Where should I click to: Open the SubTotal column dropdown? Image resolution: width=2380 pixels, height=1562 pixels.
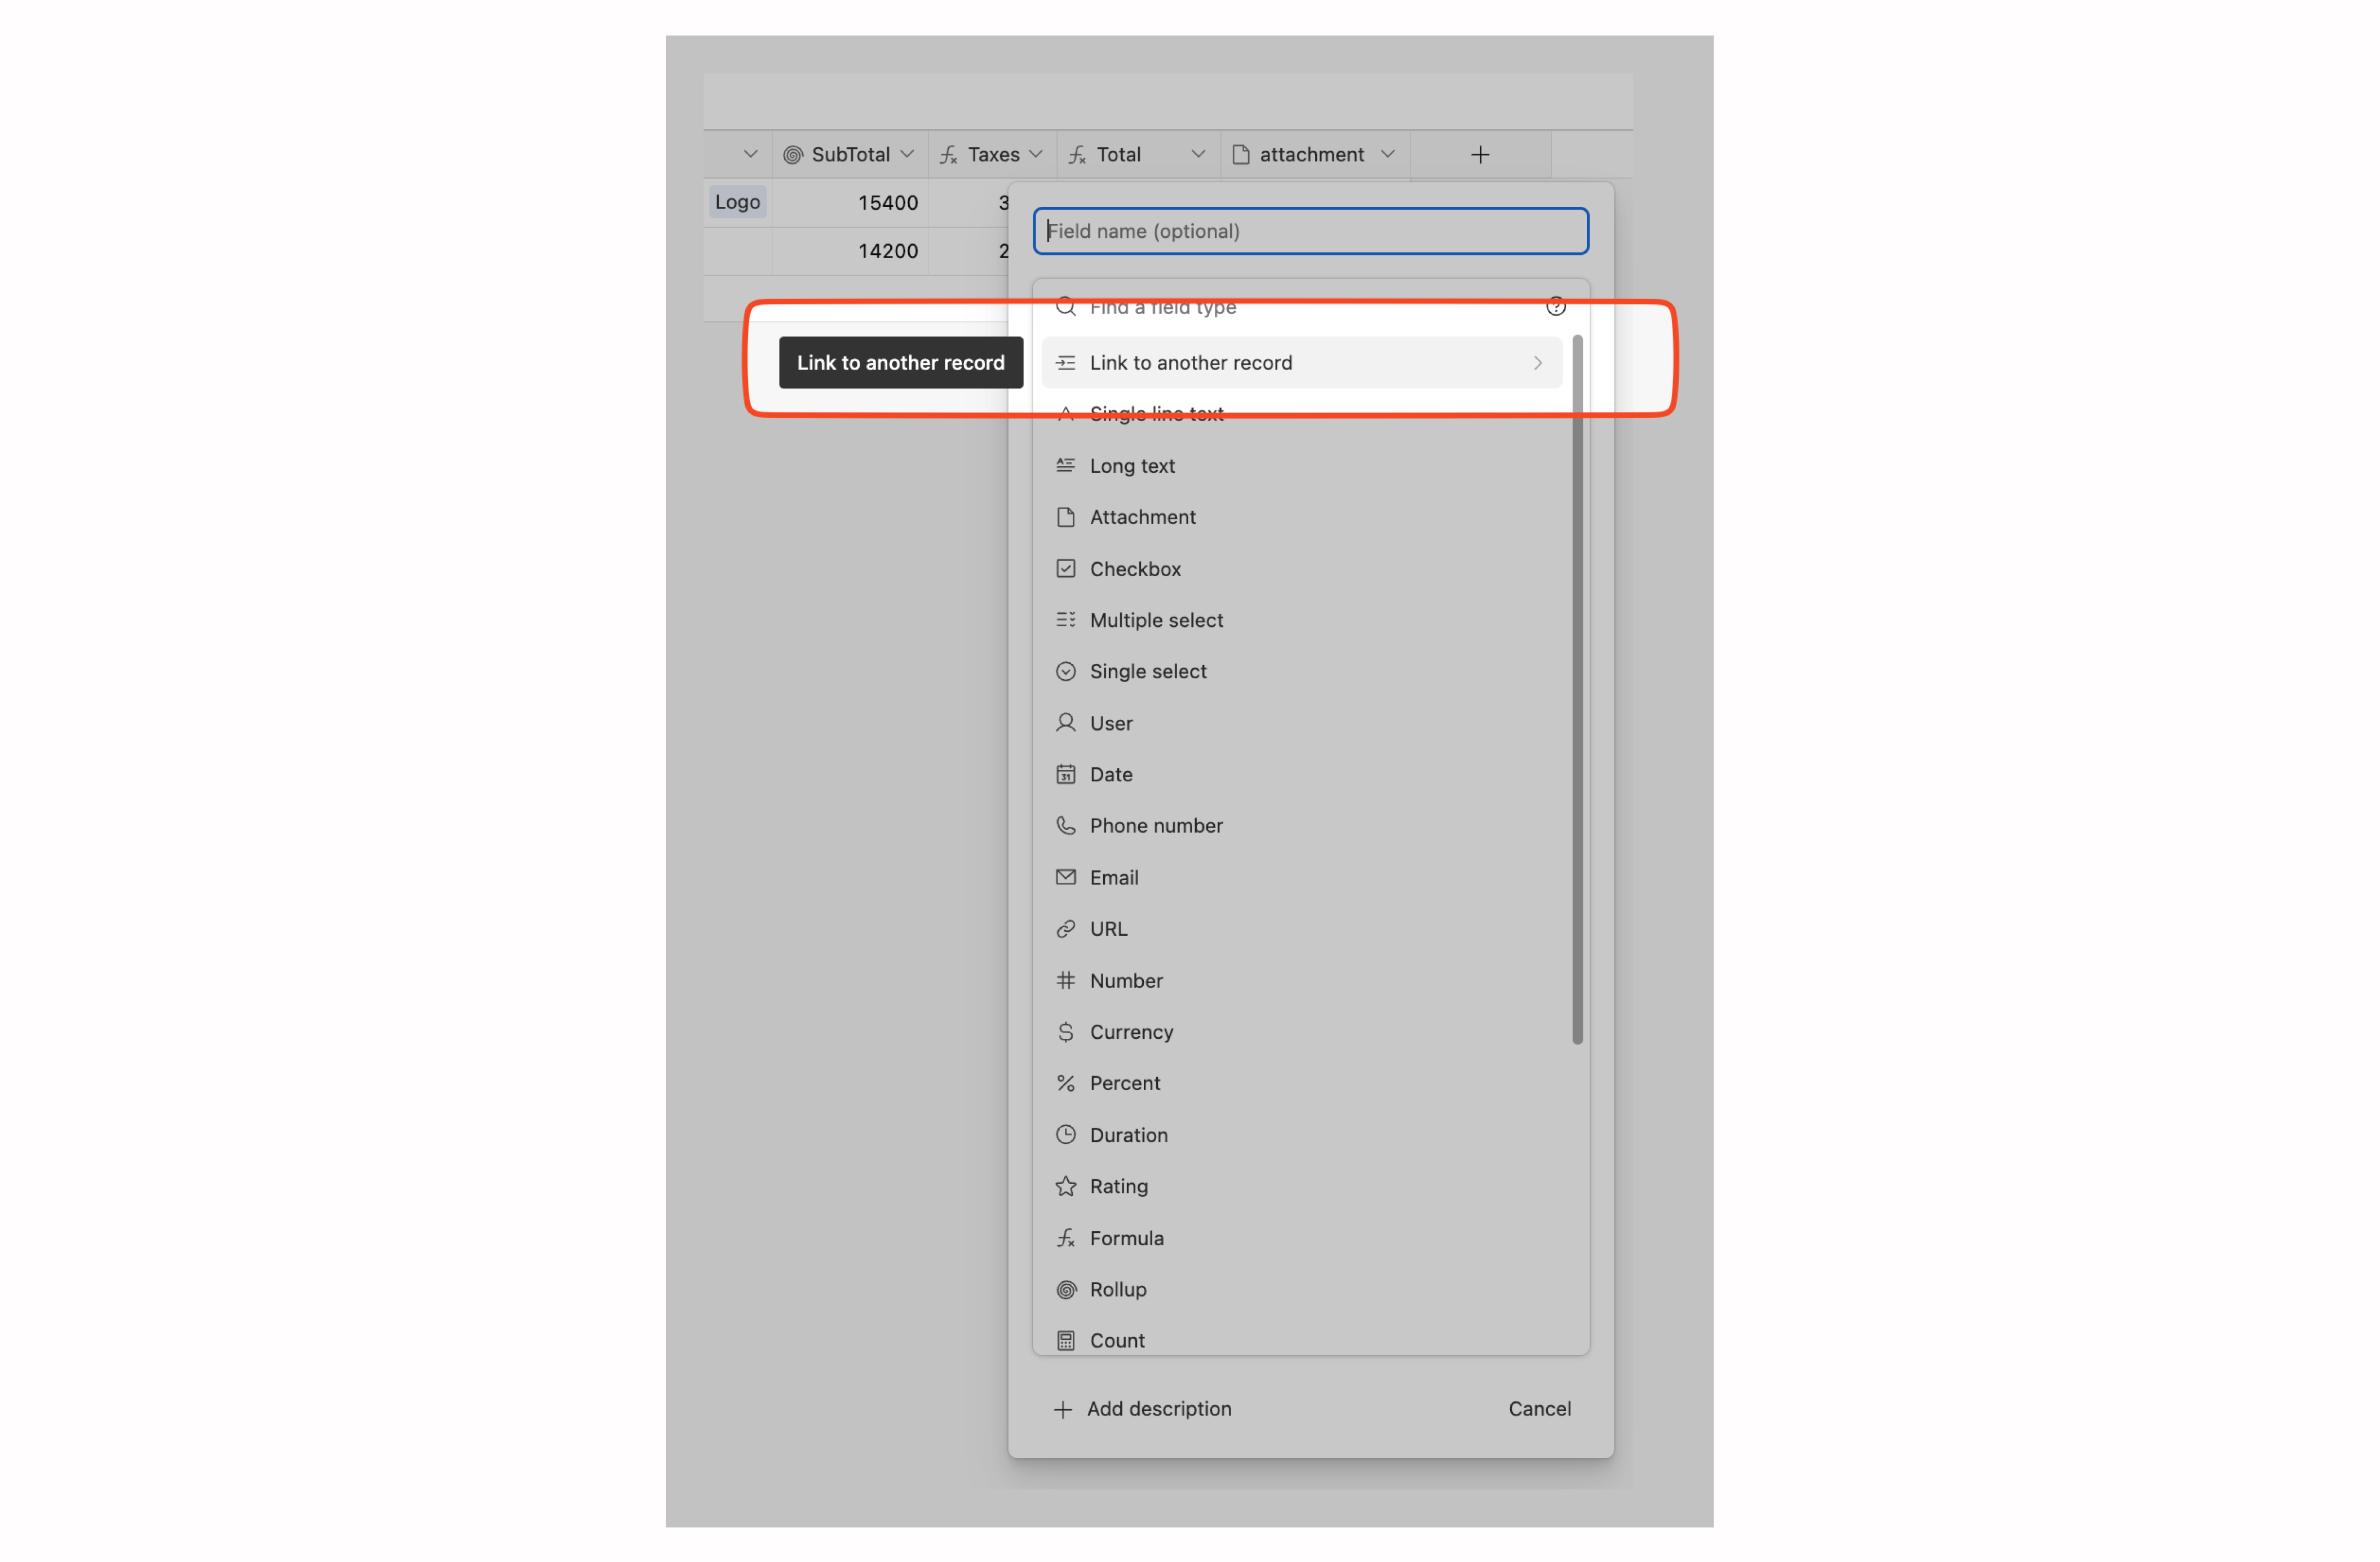click(x=908, y=154)
